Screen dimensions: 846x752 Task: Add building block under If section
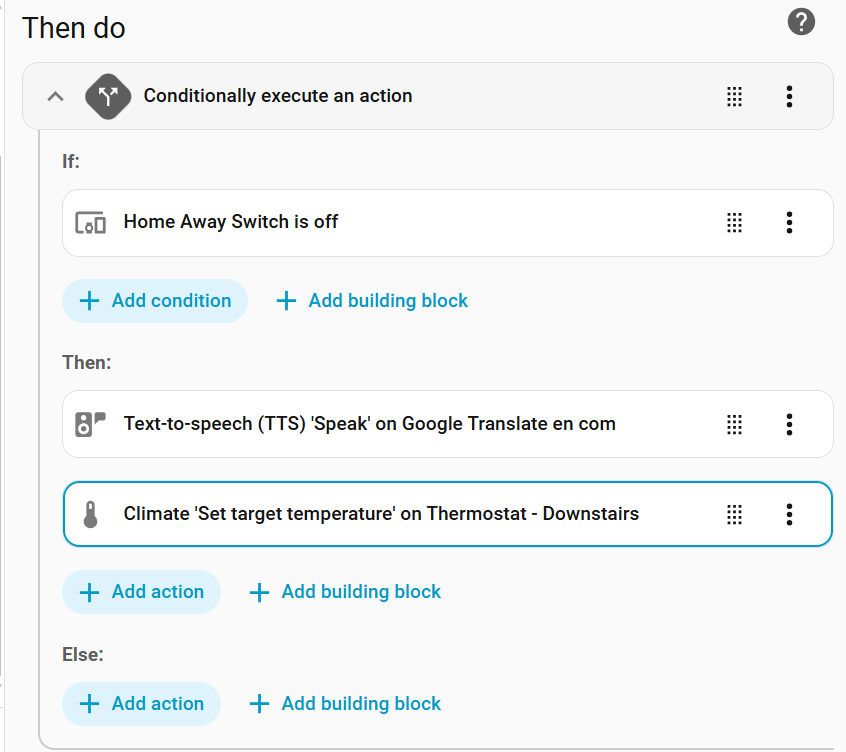(372, 301)
